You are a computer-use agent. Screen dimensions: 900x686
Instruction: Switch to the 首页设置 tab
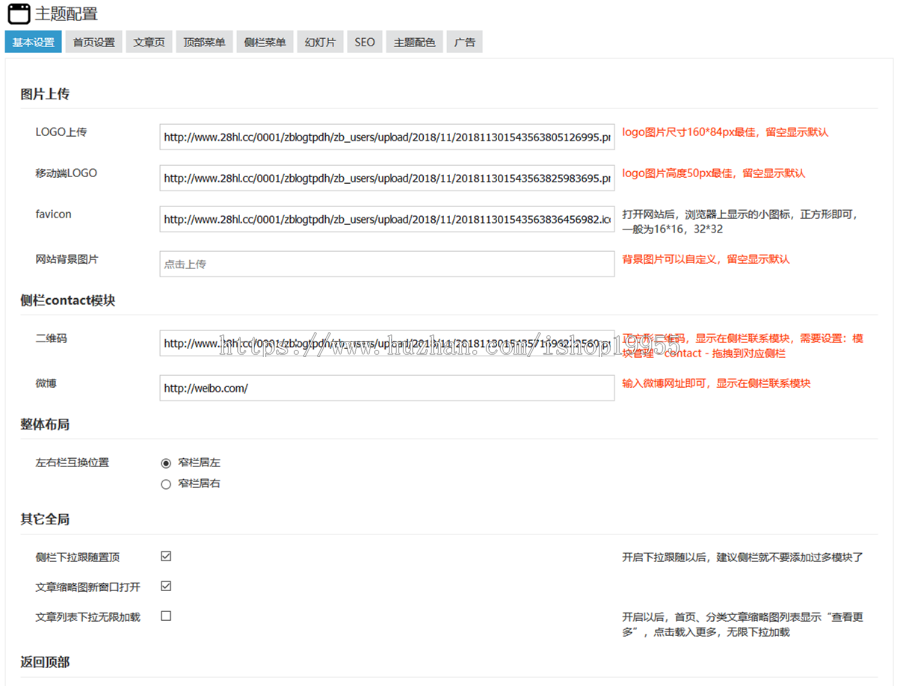[94, 42]
